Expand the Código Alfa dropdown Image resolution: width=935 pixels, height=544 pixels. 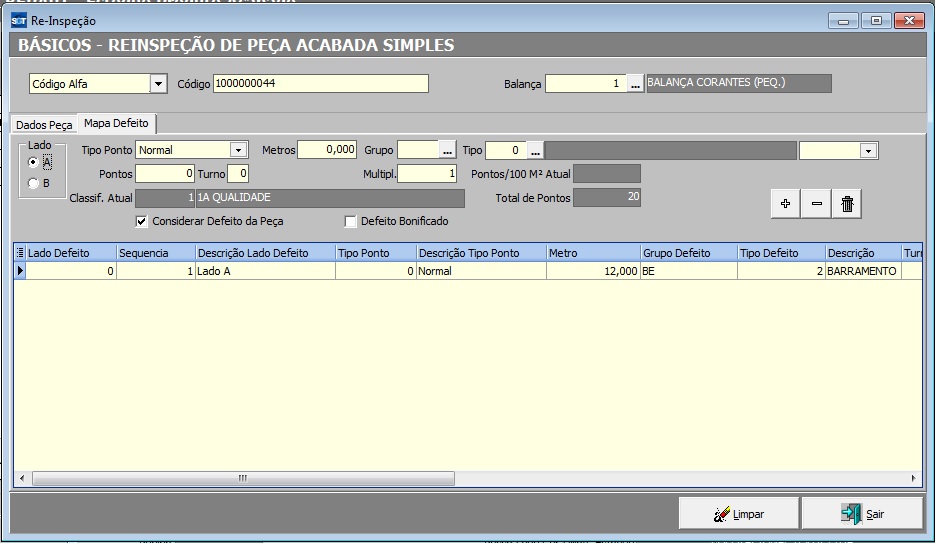[x=158, y=84]
